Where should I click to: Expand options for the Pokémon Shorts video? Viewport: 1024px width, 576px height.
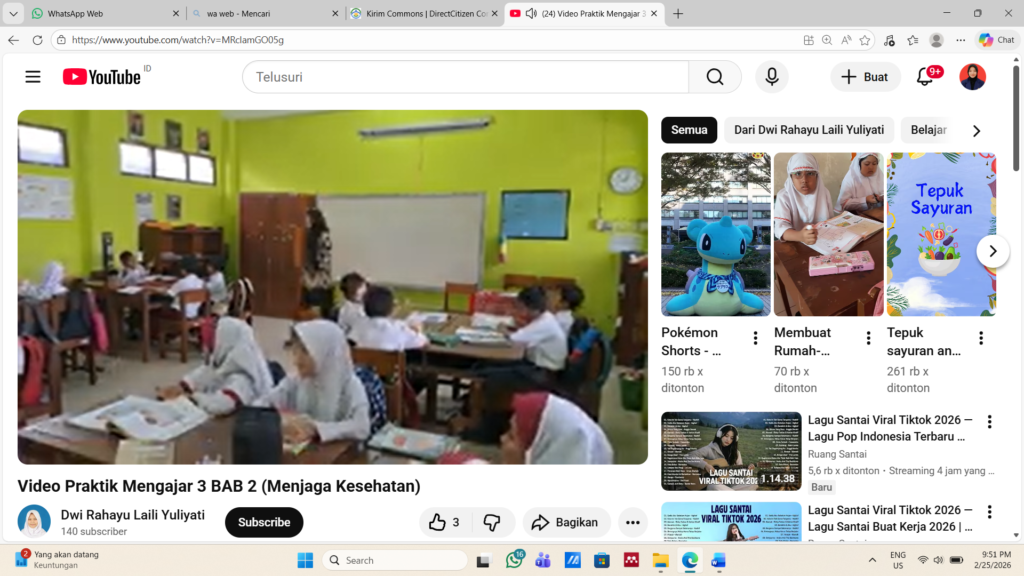tap(755, 338)
